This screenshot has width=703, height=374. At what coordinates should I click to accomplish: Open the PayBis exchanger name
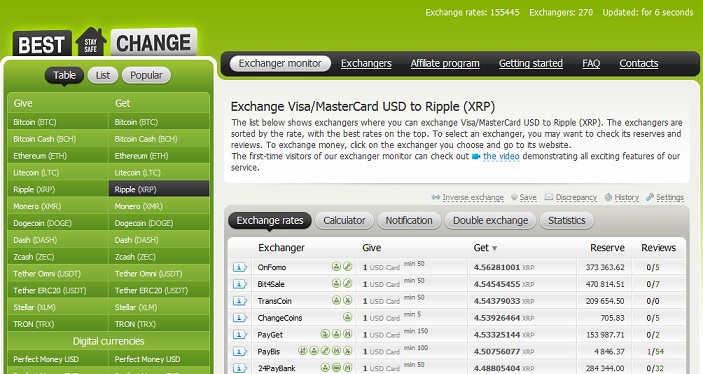tap(269, 352)
